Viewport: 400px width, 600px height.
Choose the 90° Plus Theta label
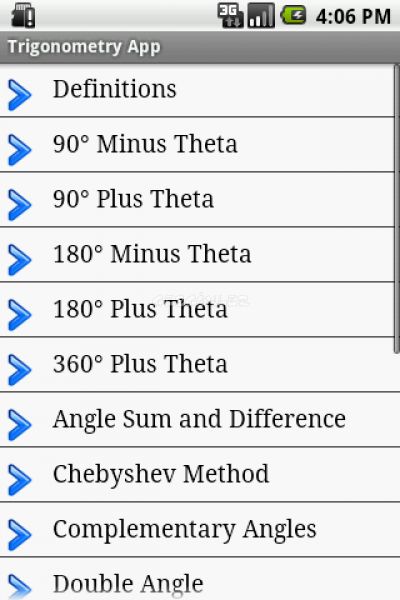(x=133, y=199)
